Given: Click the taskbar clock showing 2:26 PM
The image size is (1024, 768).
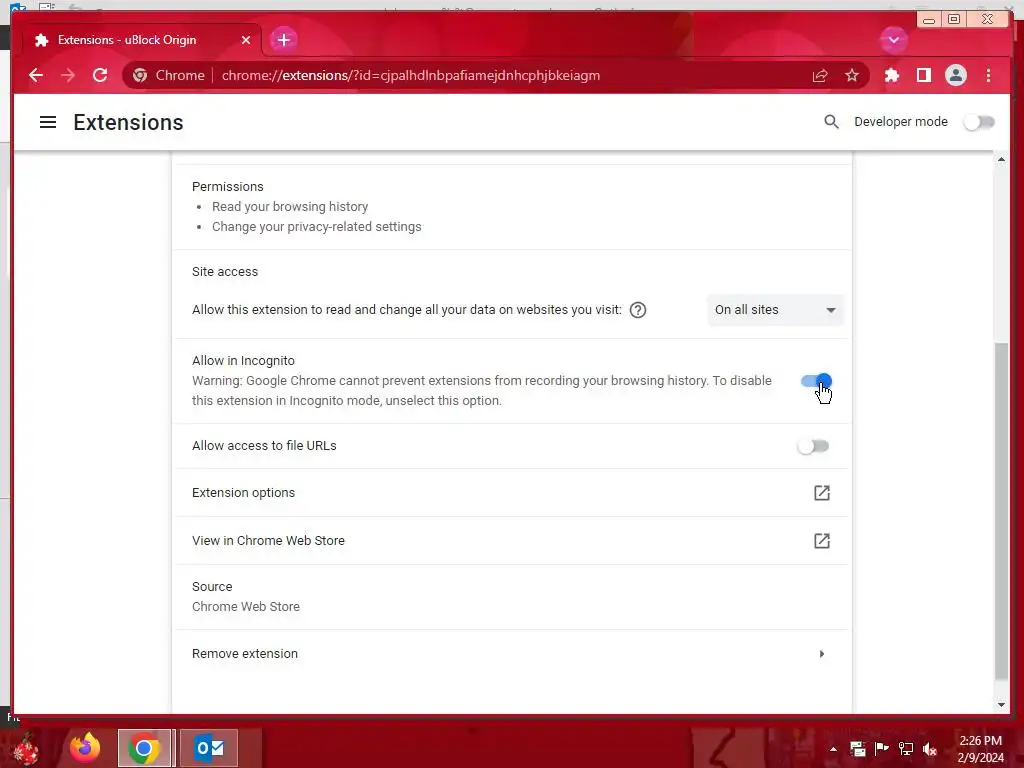Looking at the screenshot, I should pos(980,749).
